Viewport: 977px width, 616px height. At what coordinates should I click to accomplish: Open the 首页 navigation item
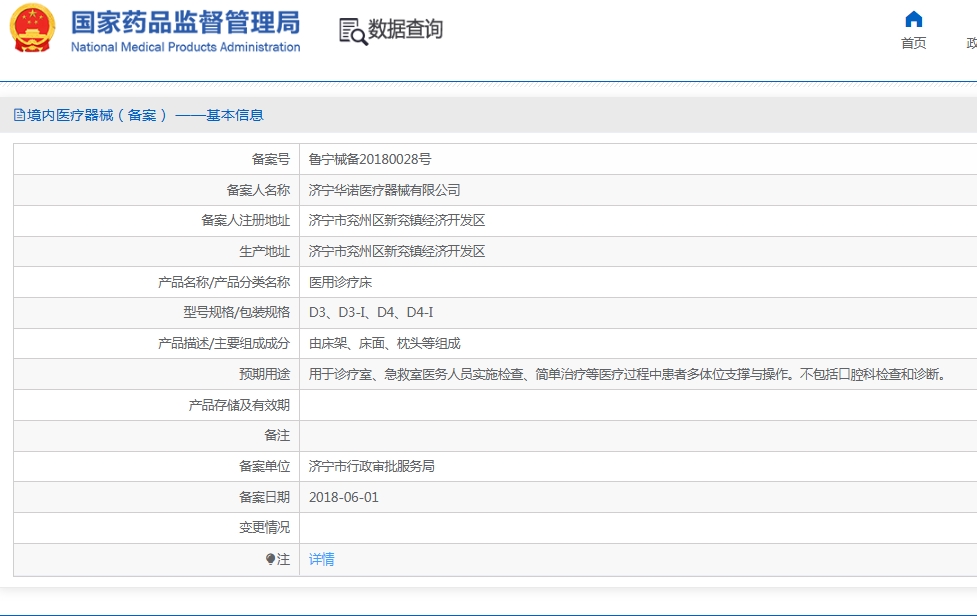(x=913, y=43)
